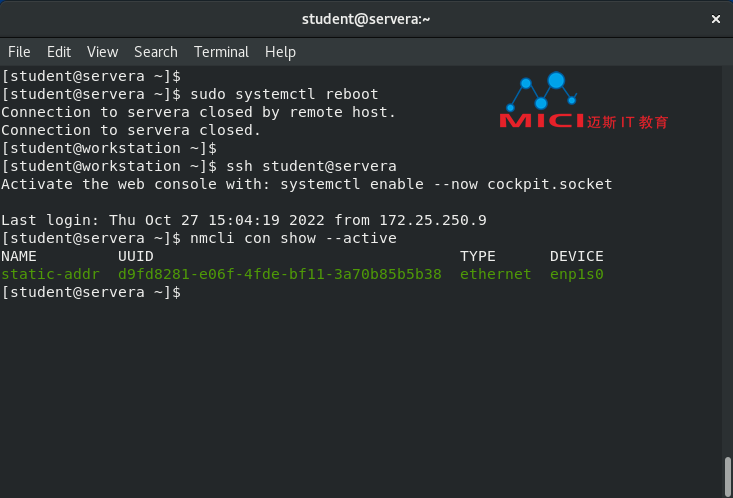Viewport: 733px width, 498px height.
Task: Click the Last login message line
Action: [244, 220]
